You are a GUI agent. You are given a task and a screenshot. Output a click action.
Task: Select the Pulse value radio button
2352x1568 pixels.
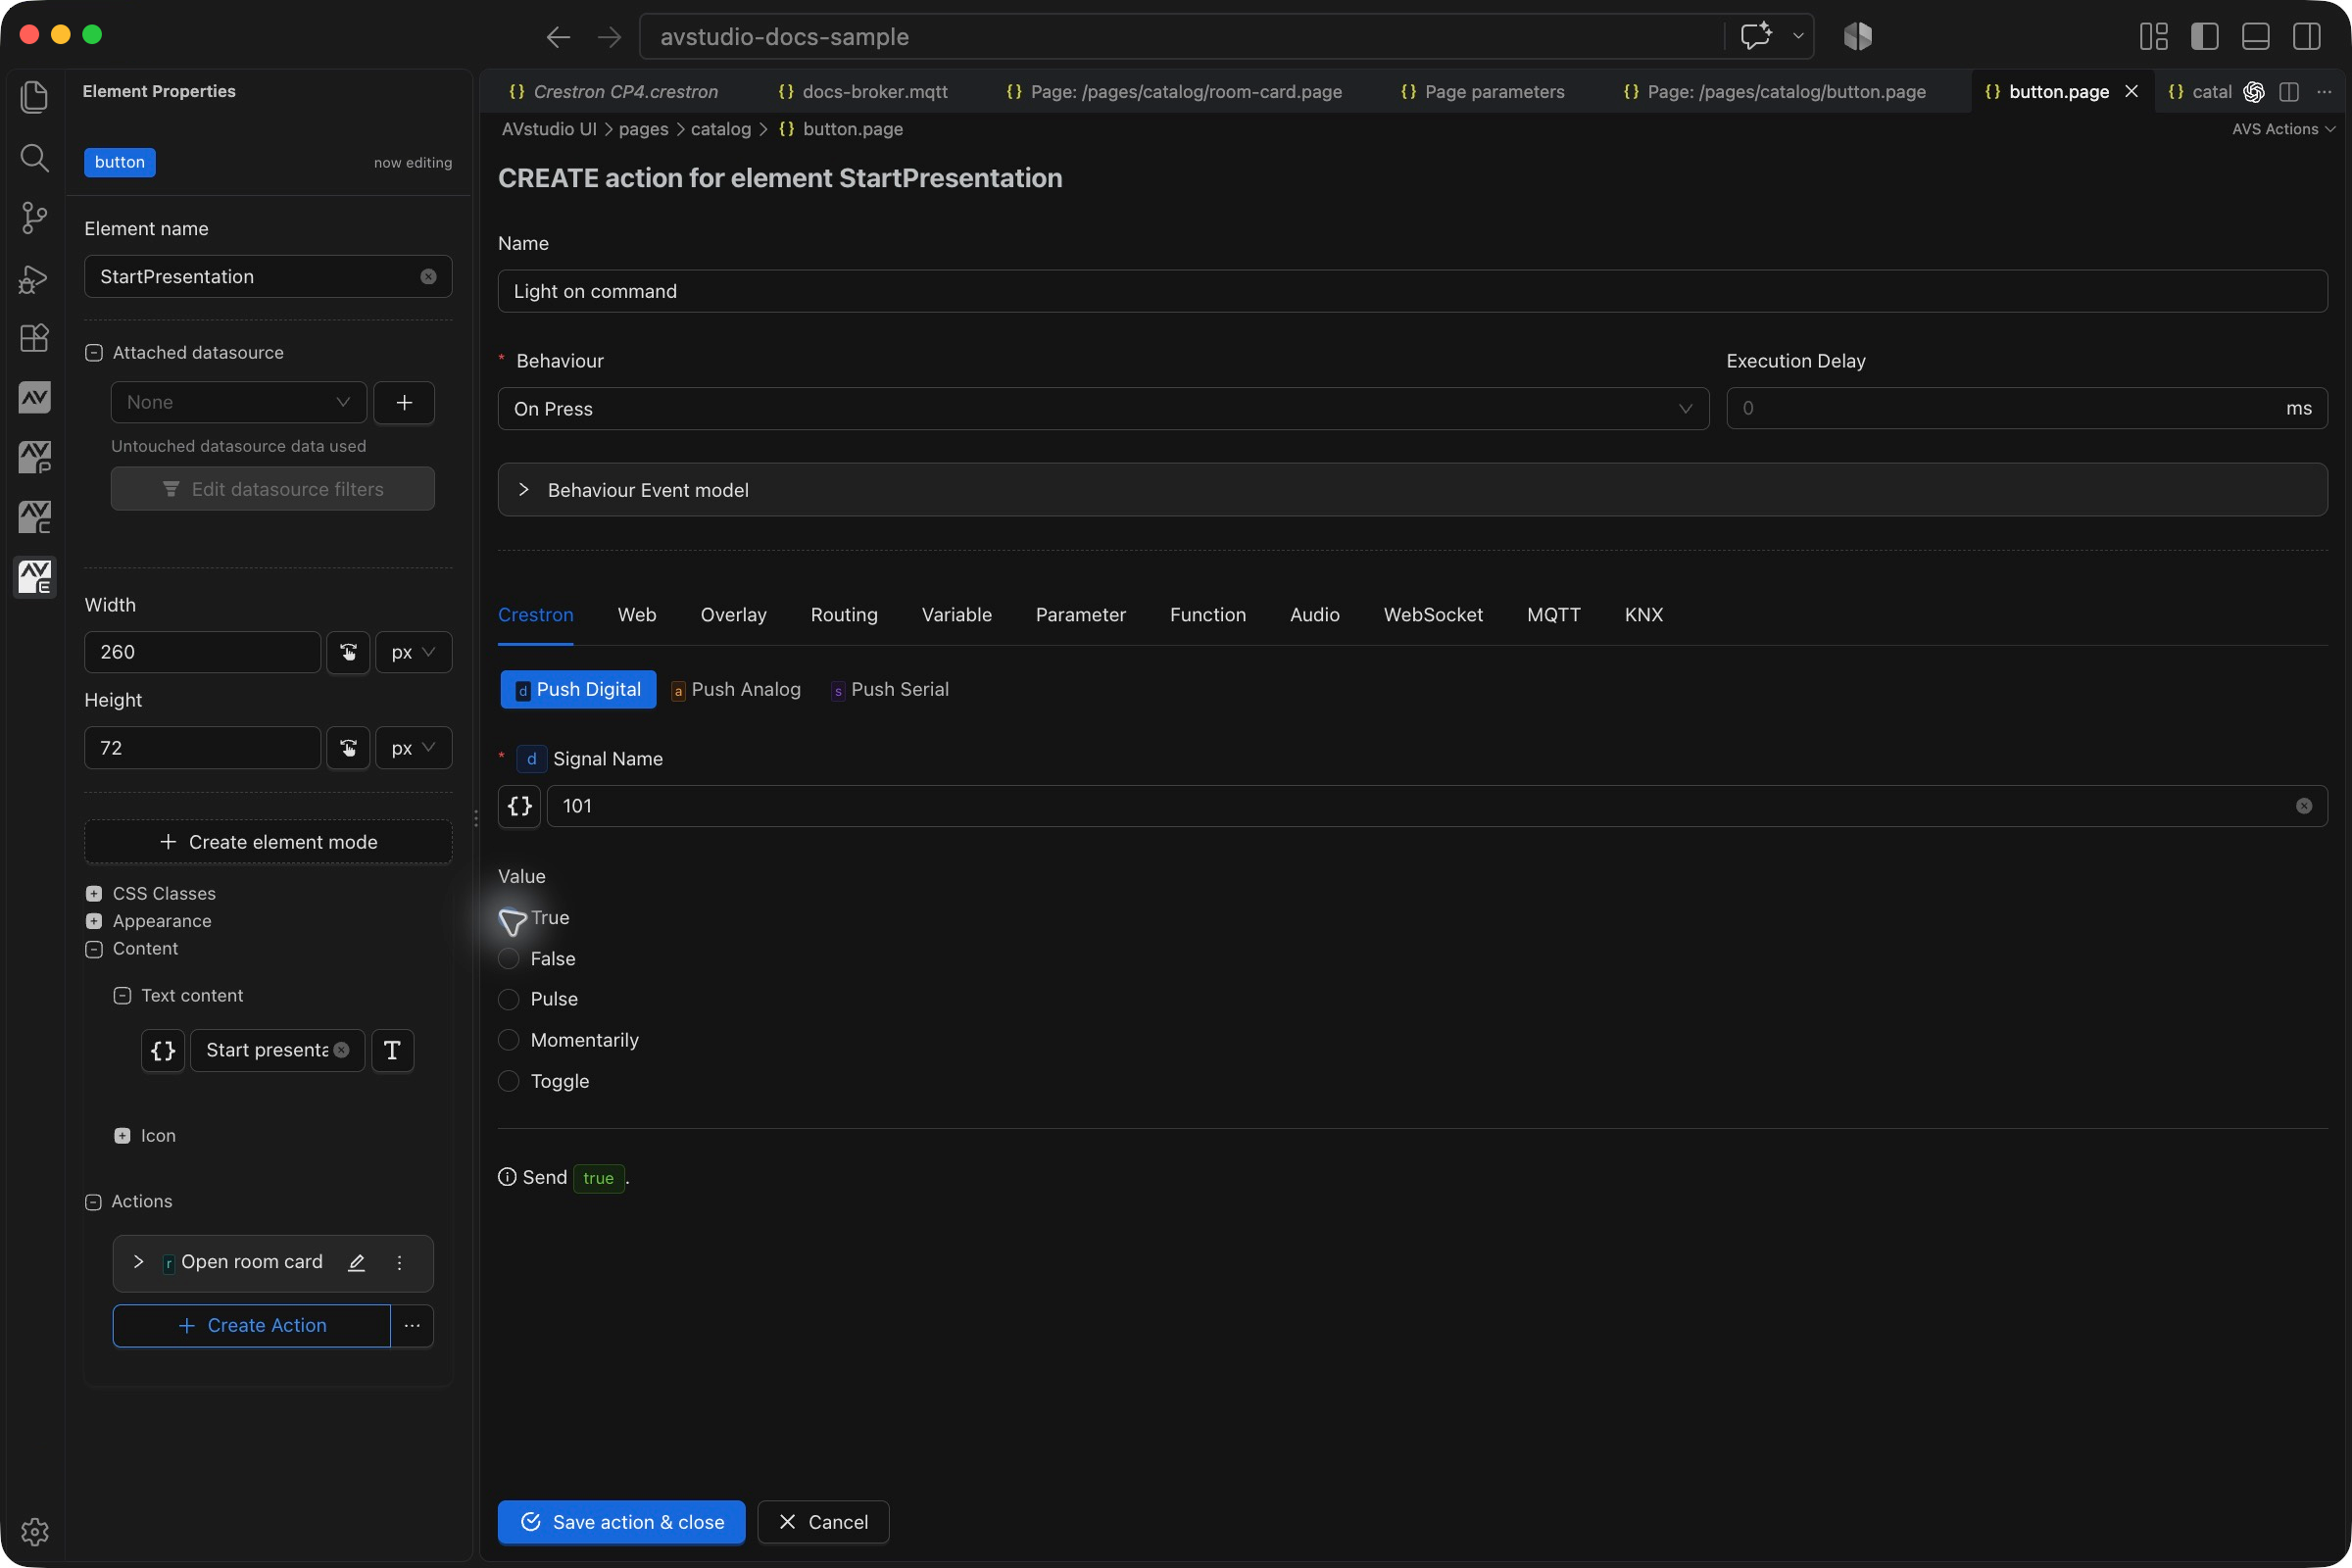pos(508,999)
